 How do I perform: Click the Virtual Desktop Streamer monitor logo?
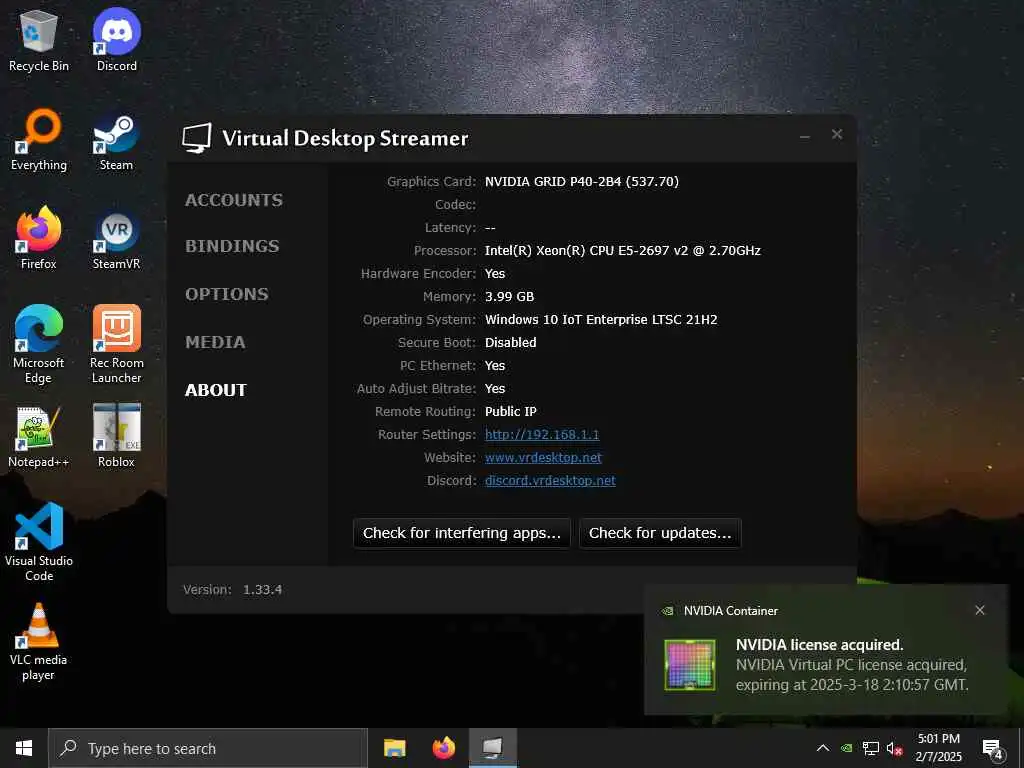point(197,138)
